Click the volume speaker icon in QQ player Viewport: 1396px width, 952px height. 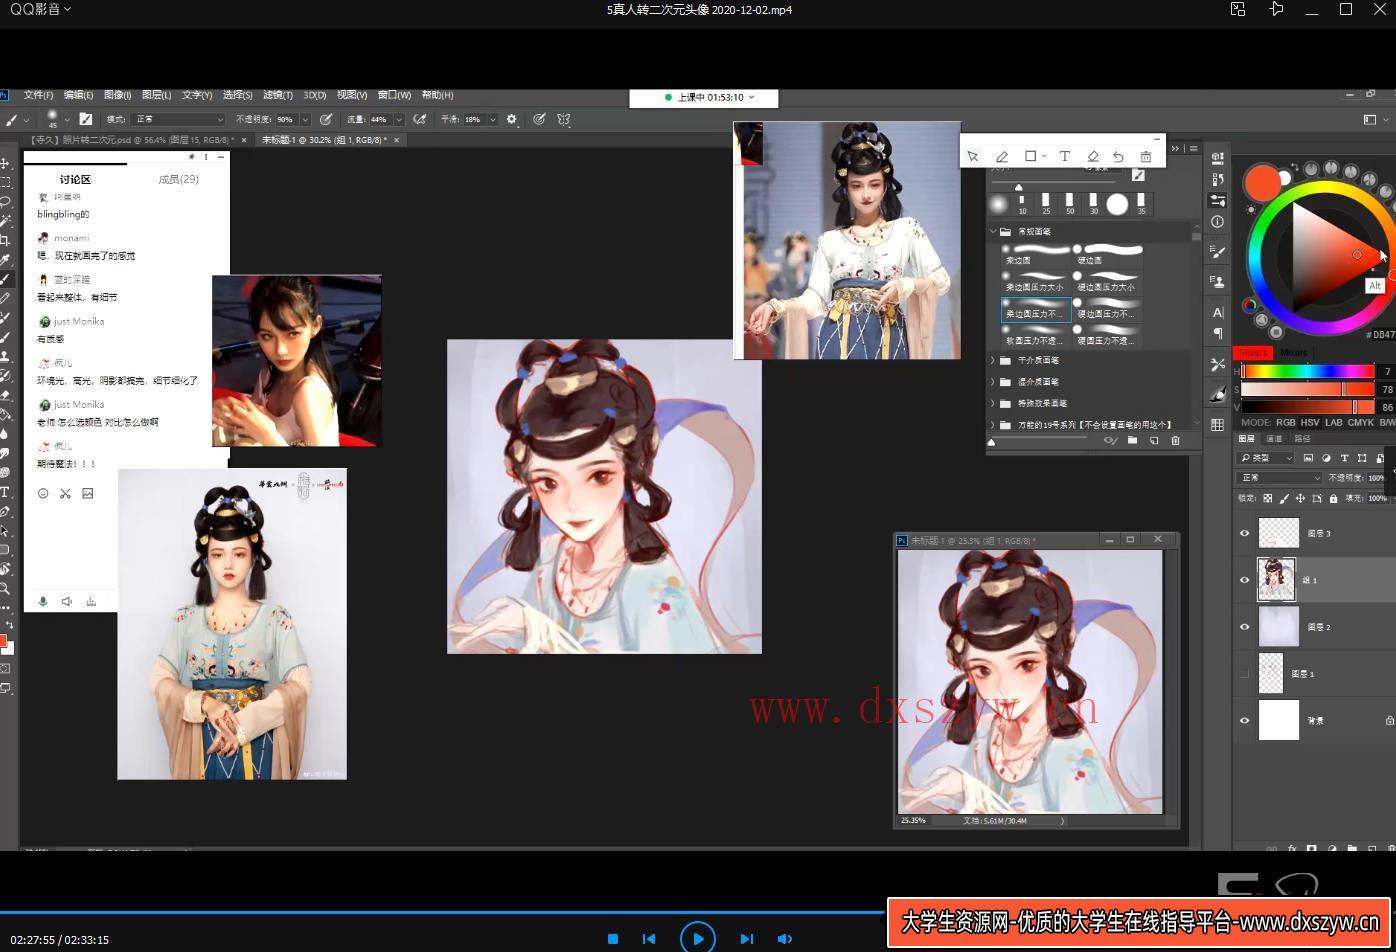click(x=785, y=938)
